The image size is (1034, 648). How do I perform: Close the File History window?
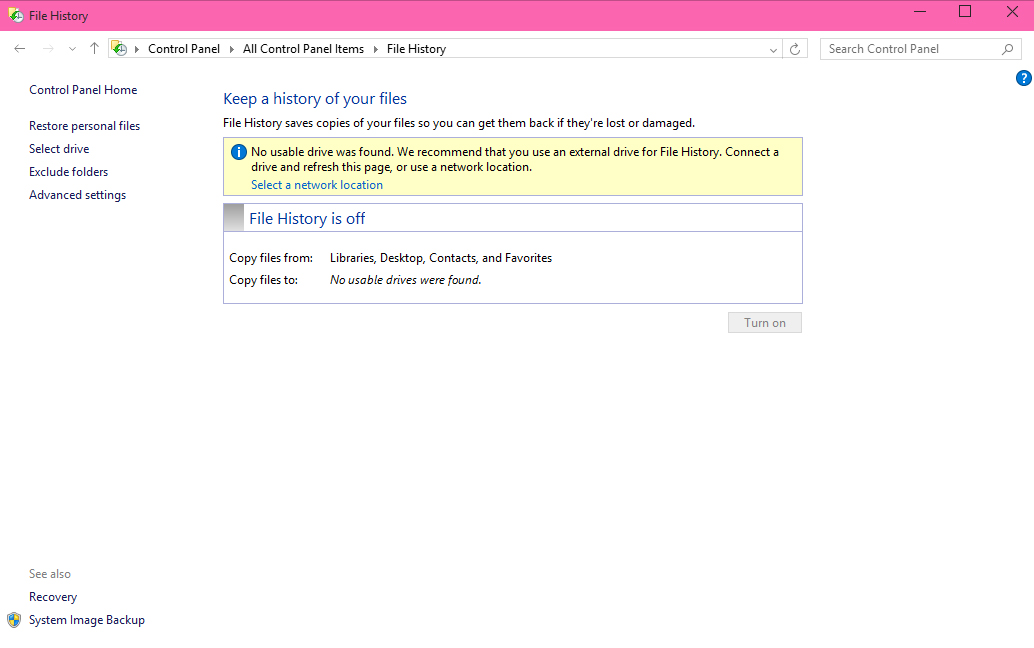pos(1012,12)
